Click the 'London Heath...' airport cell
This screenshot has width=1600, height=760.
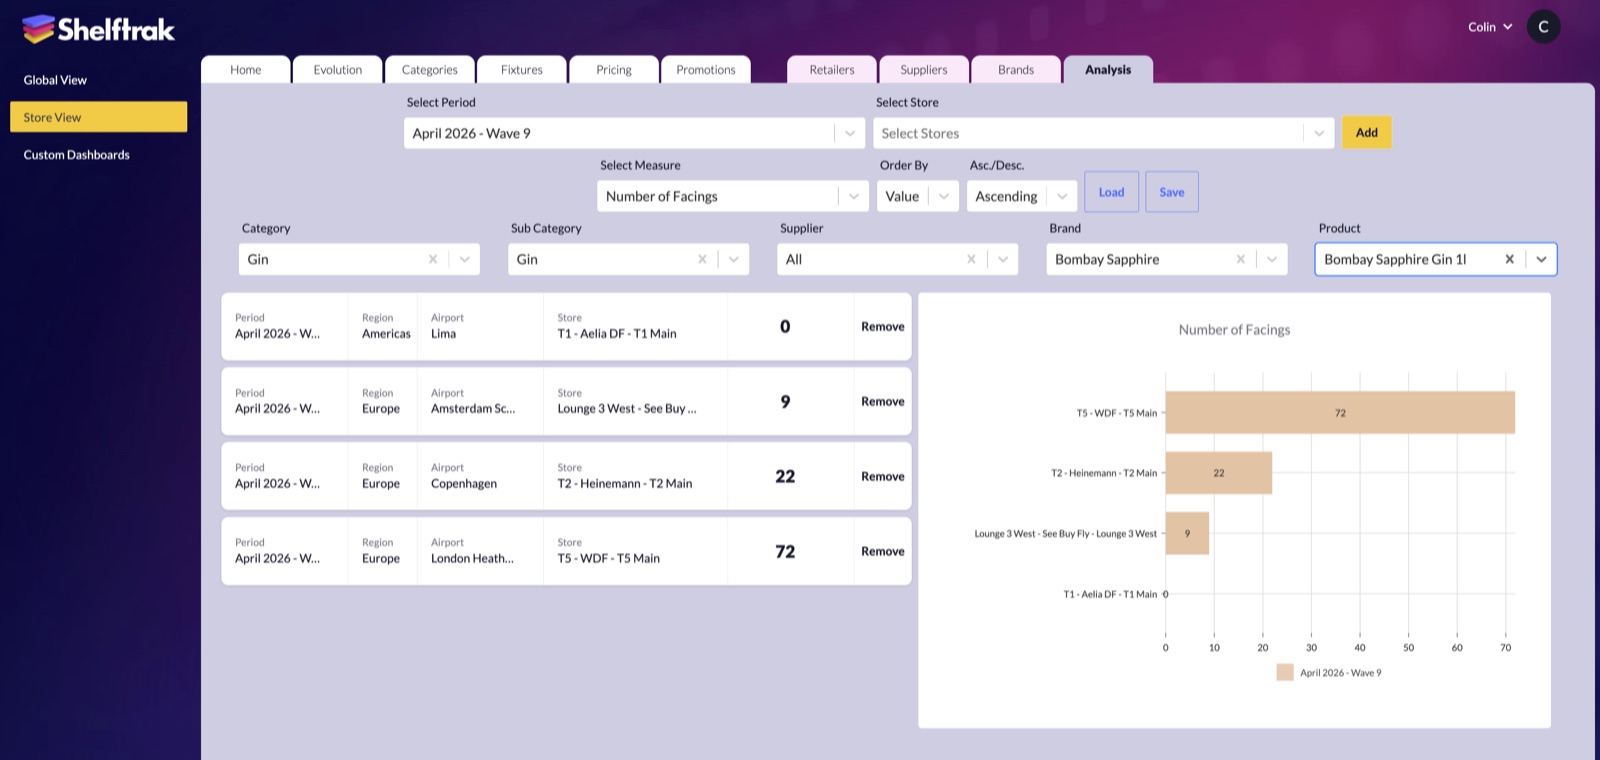tap(472, 559)
